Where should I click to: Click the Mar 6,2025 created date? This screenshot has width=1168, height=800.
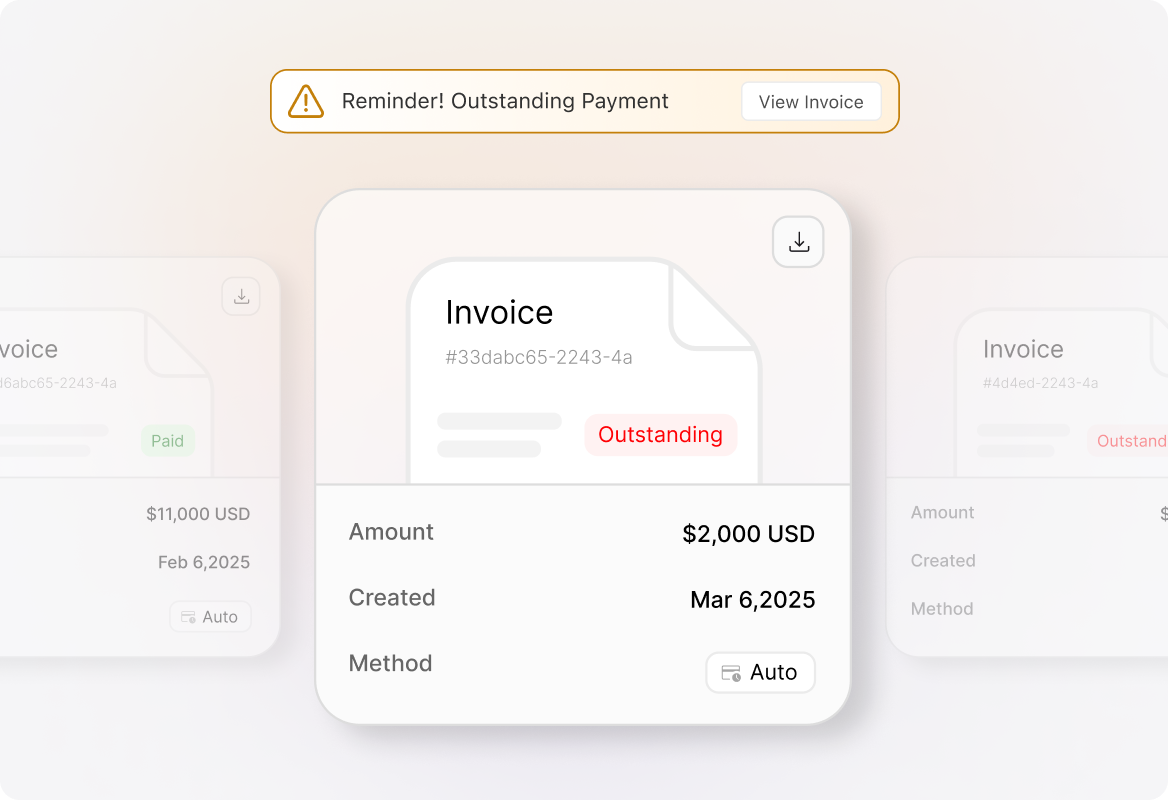click(752, 599)
